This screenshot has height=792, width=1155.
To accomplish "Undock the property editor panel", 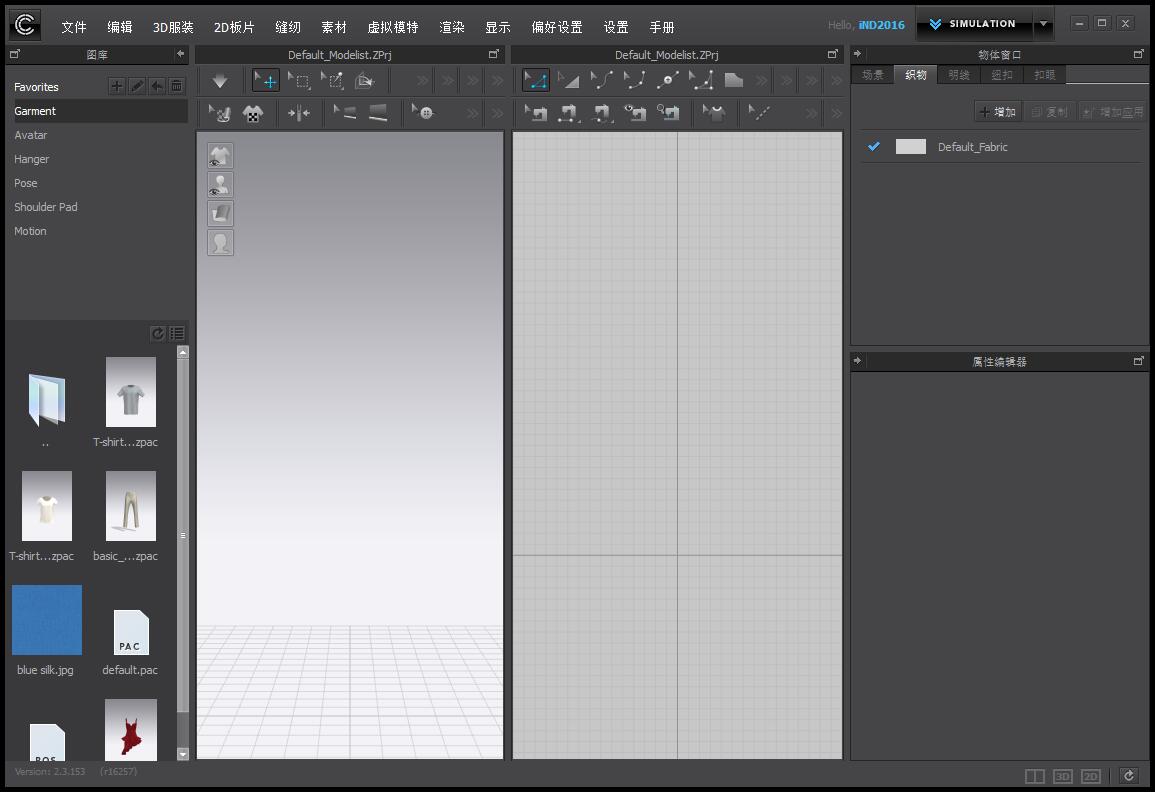I will tap(1138, 360).
